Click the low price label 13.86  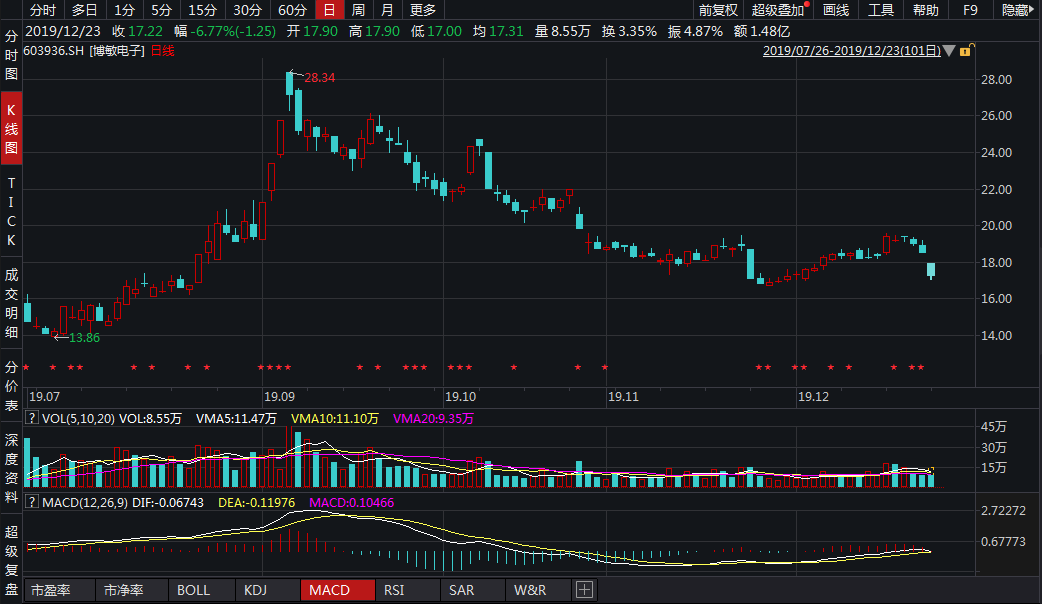click(84, 338)
